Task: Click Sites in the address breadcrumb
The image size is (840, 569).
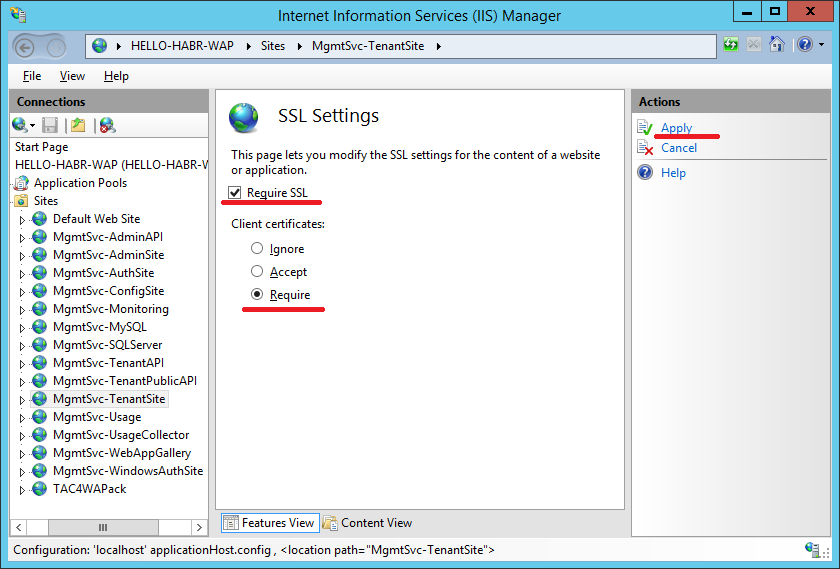Action: pos(273,46)
